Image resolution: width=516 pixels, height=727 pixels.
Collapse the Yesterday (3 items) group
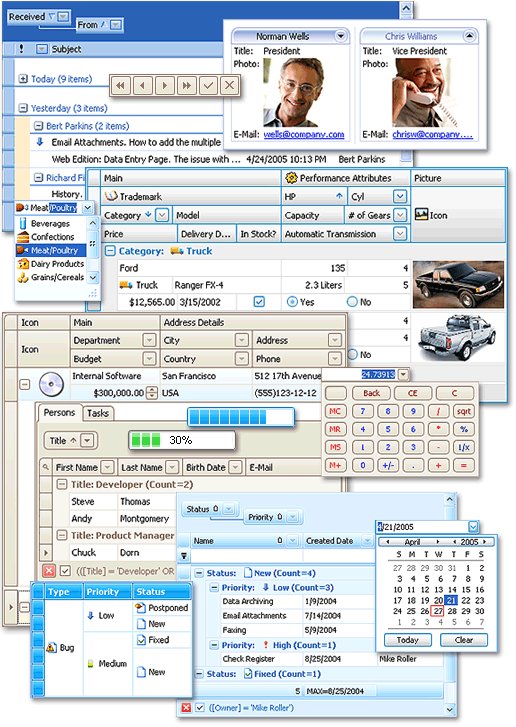(23, 108)
